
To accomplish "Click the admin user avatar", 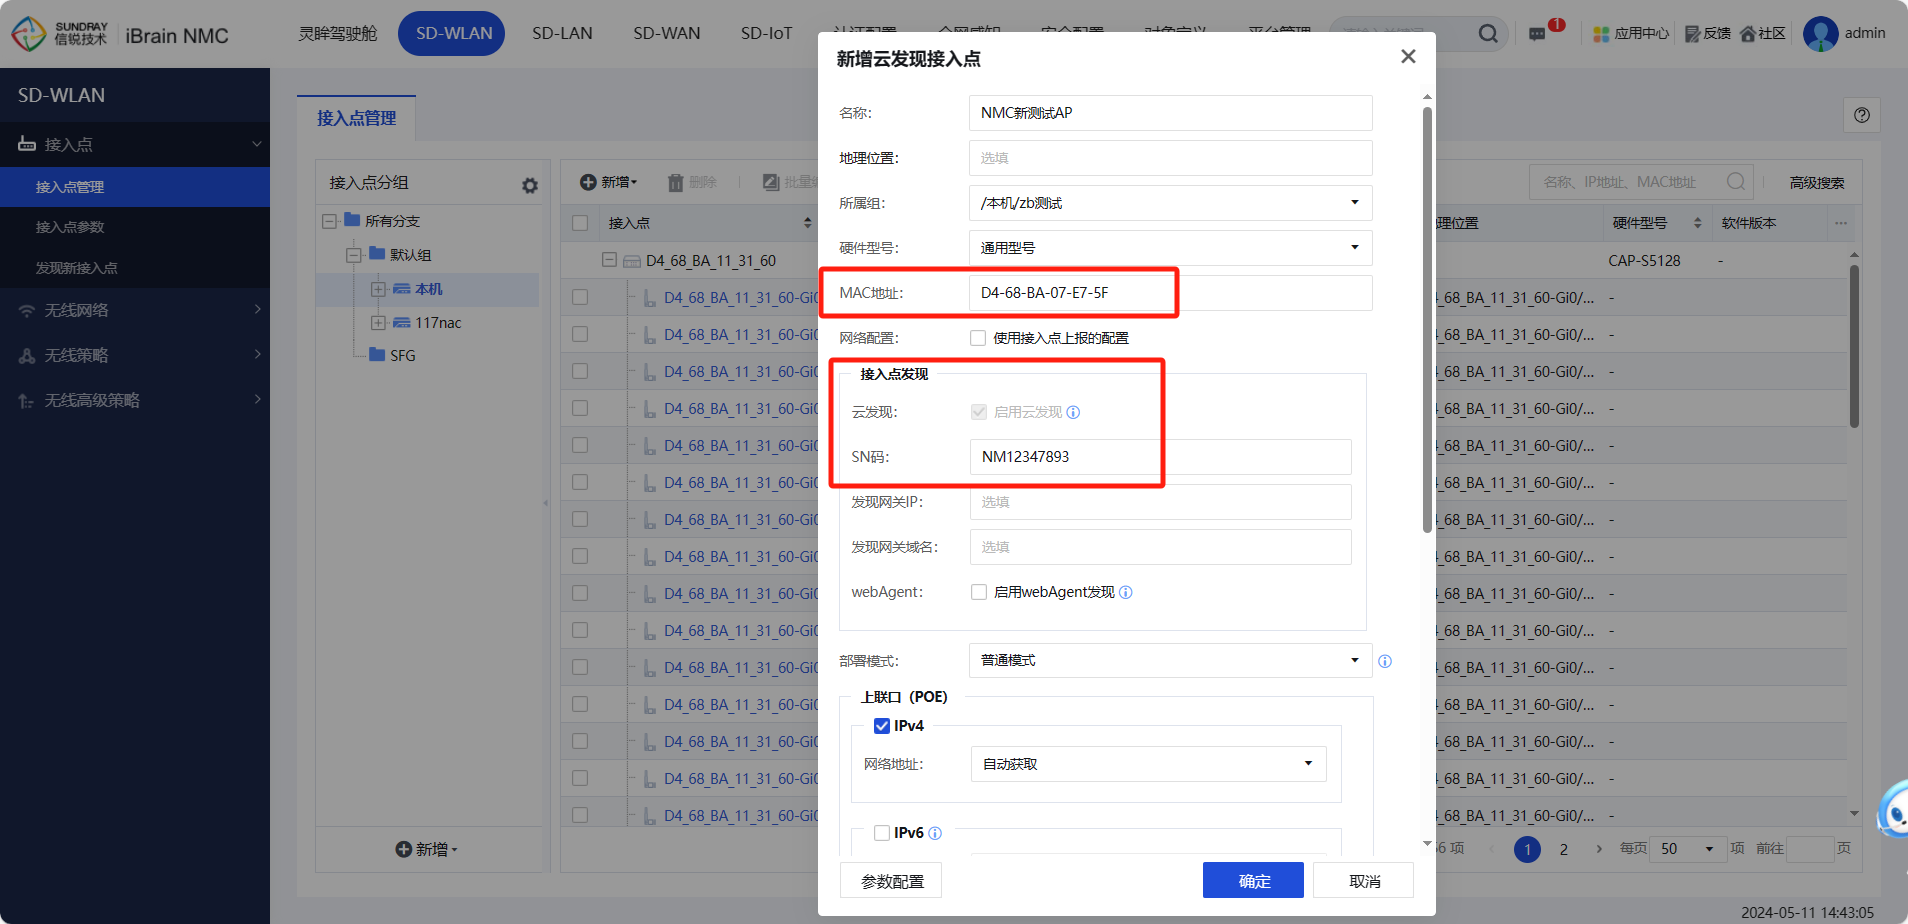I will (1820, 34).
